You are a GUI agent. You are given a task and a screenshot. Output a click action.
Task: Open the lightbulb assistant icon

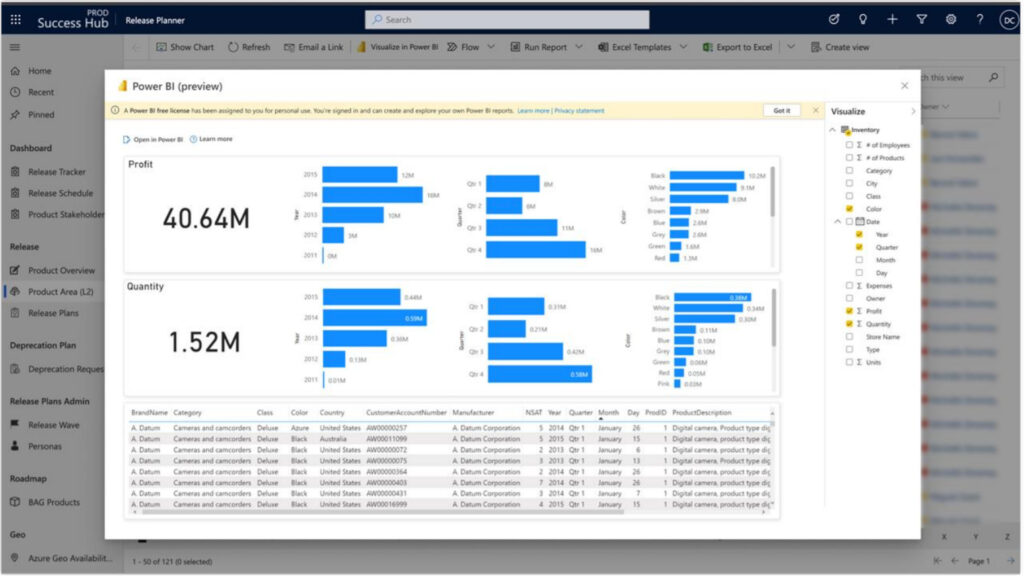(x=863, y=20)
